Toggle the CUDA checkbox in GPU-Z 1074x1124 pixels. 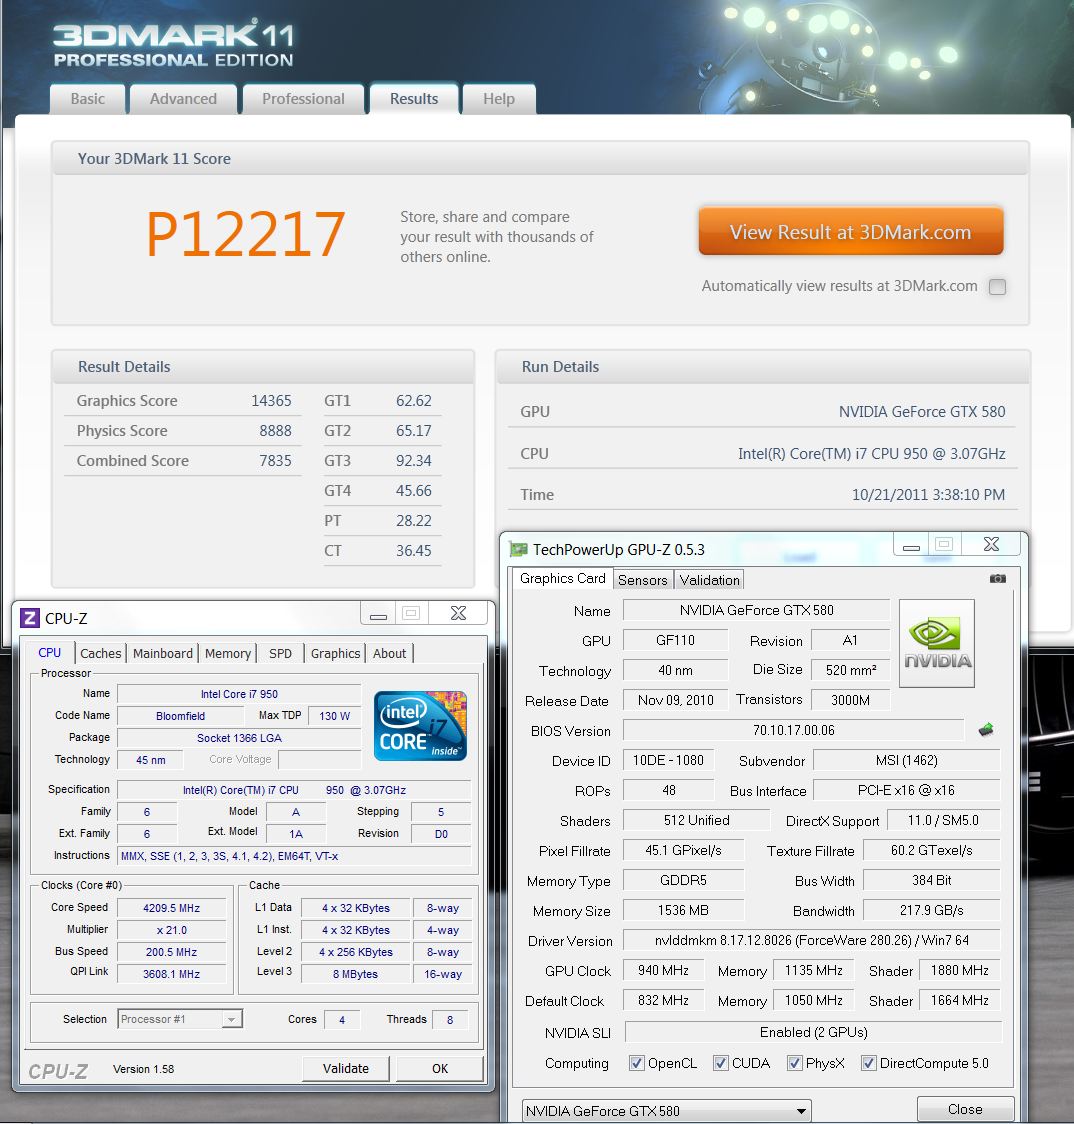[x=721, y=1063]
